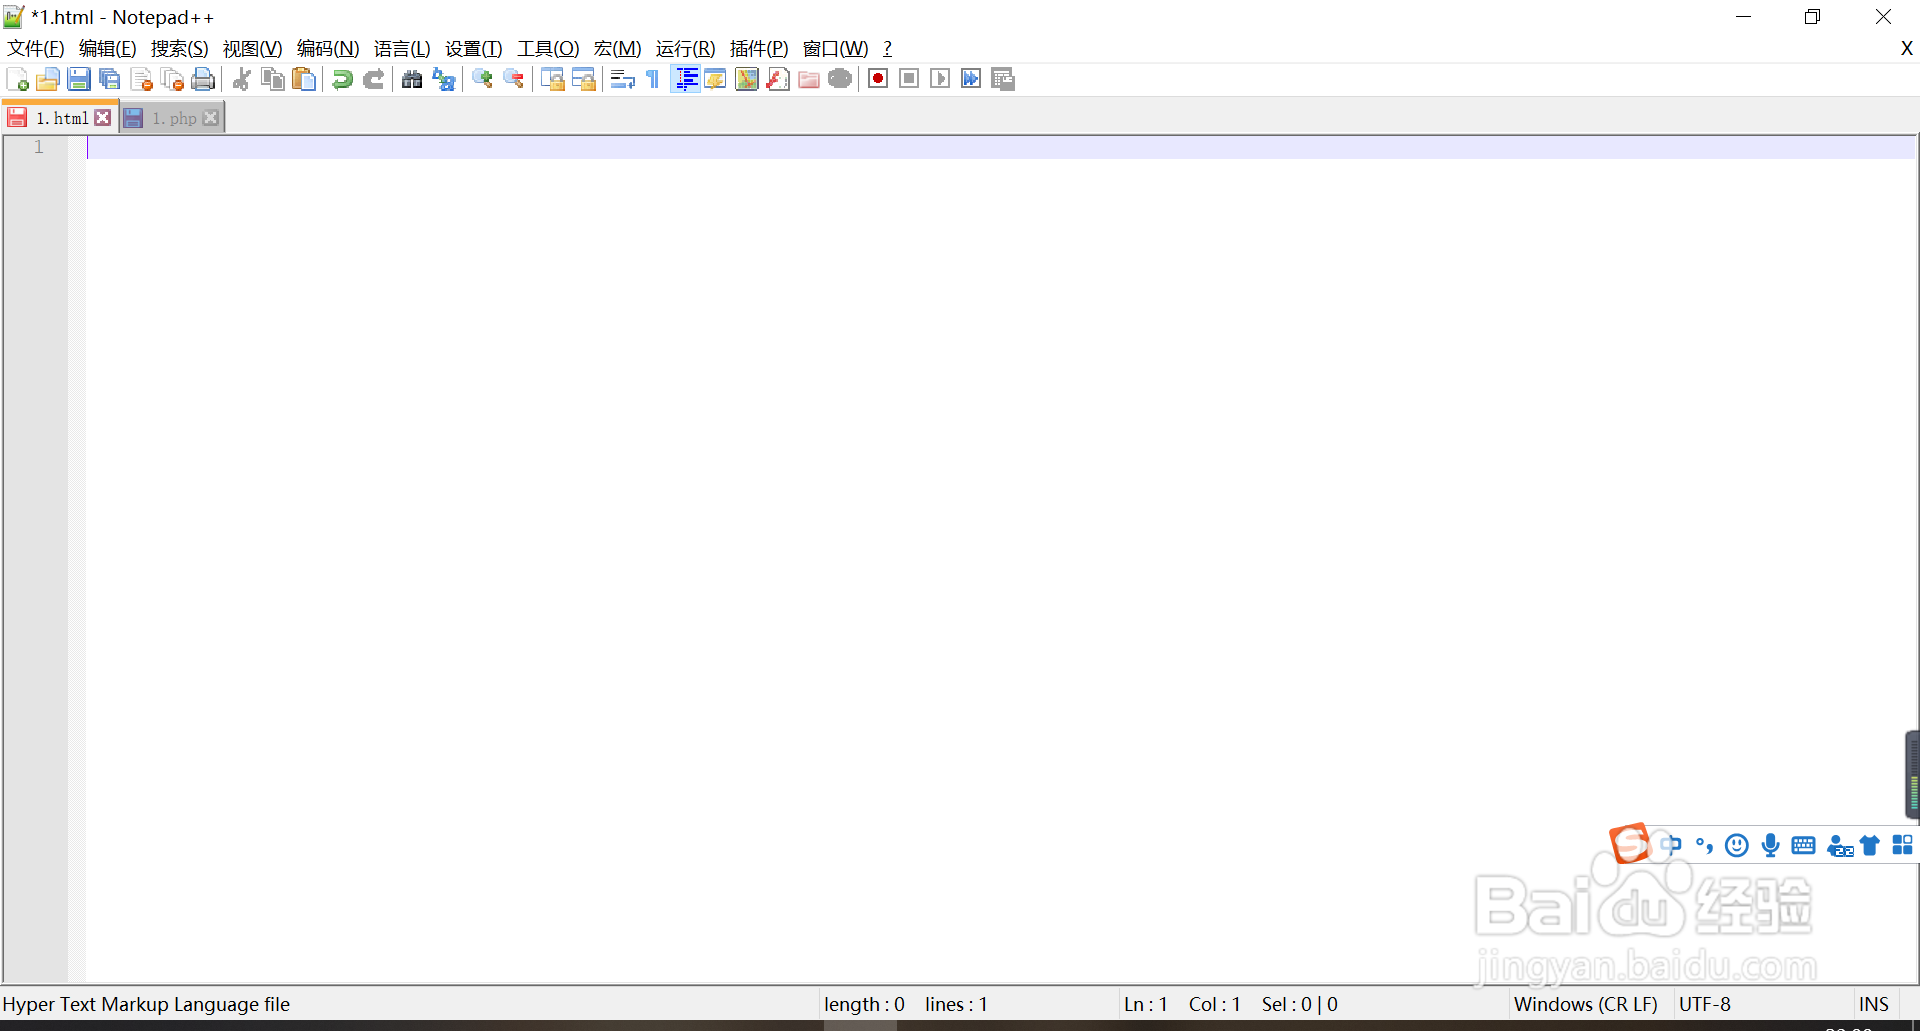Open the 文件(F) menu
The width and height of the screenshot is (1920, 1031).
click(x=36, y=49)
